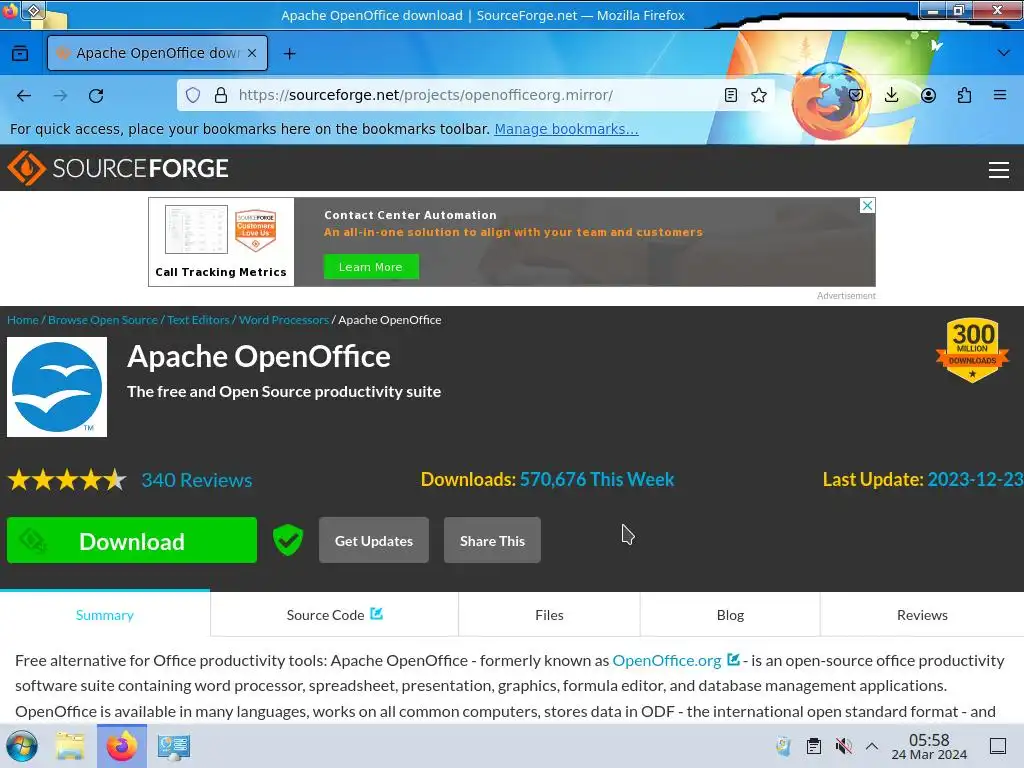The height and width of the screenshot is (768, 1024).
Task: Open the Firefox account icon
Action: point(928,95)
